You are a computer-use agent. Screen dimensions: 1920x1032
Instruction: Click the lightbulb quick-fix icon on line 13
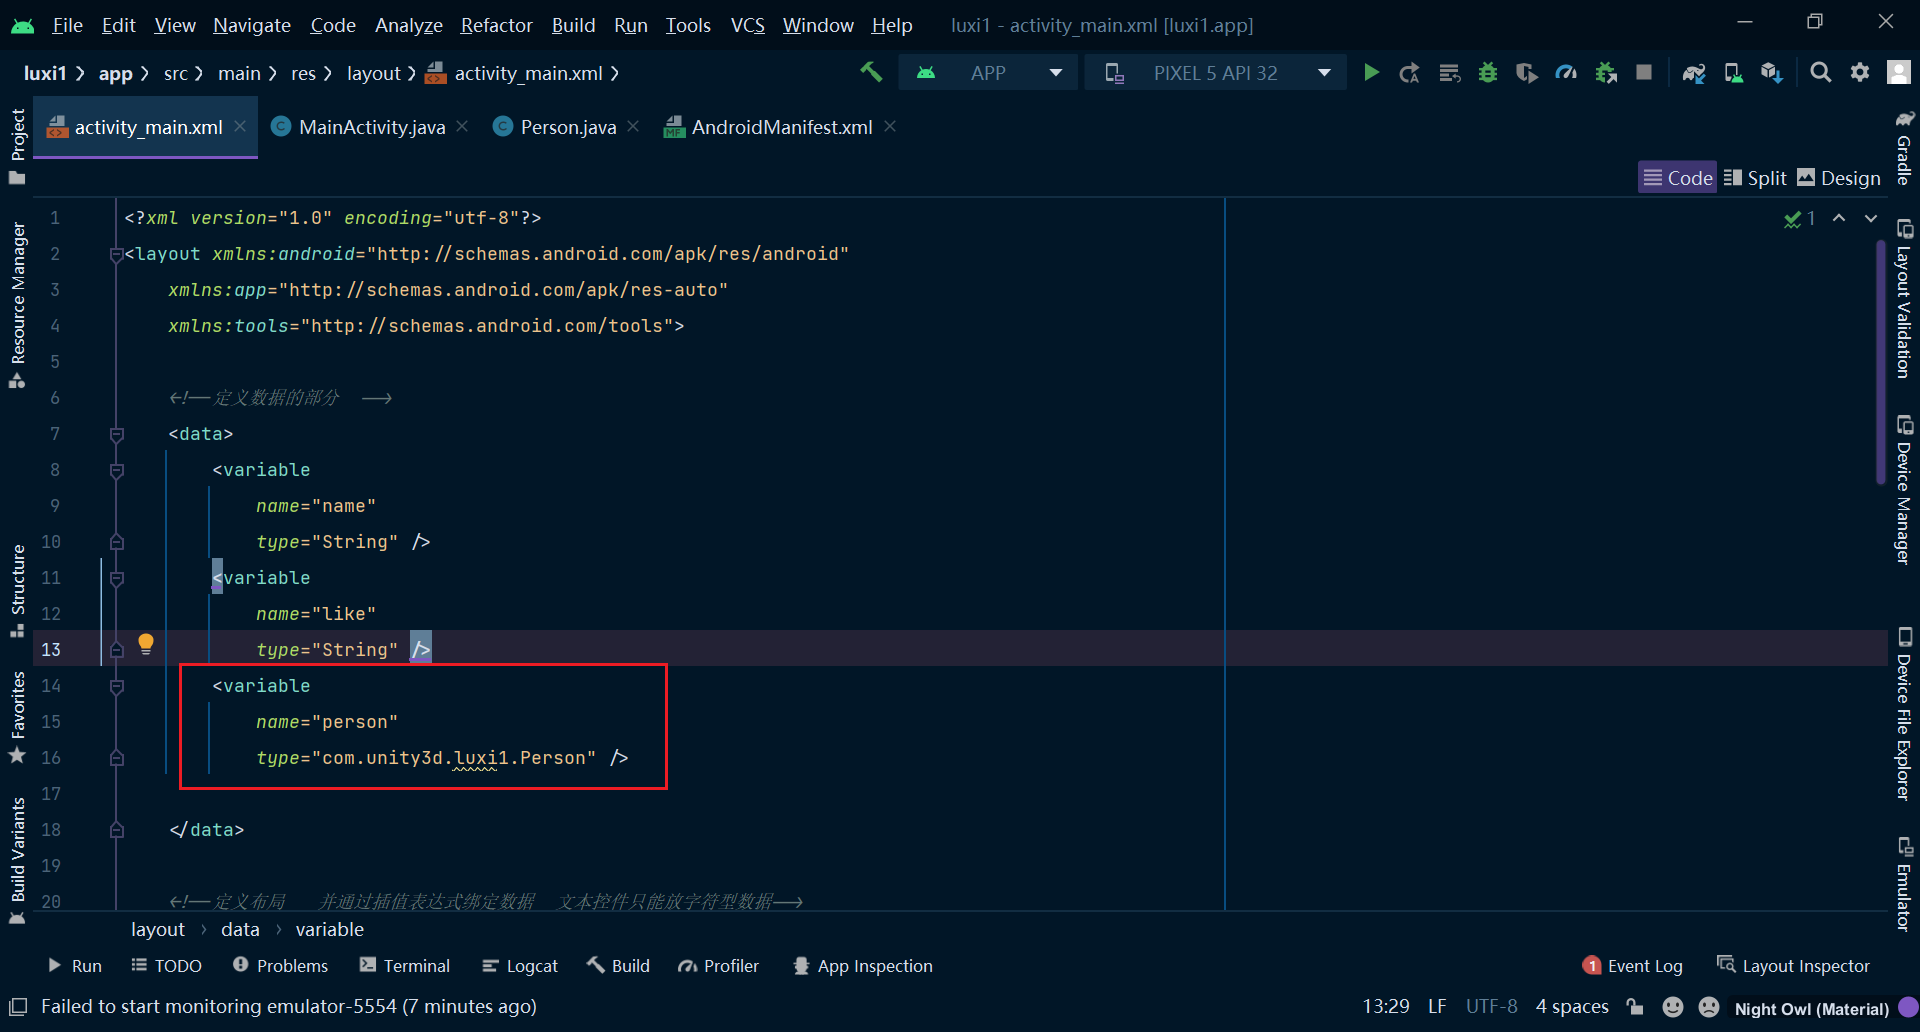(146, 643)
